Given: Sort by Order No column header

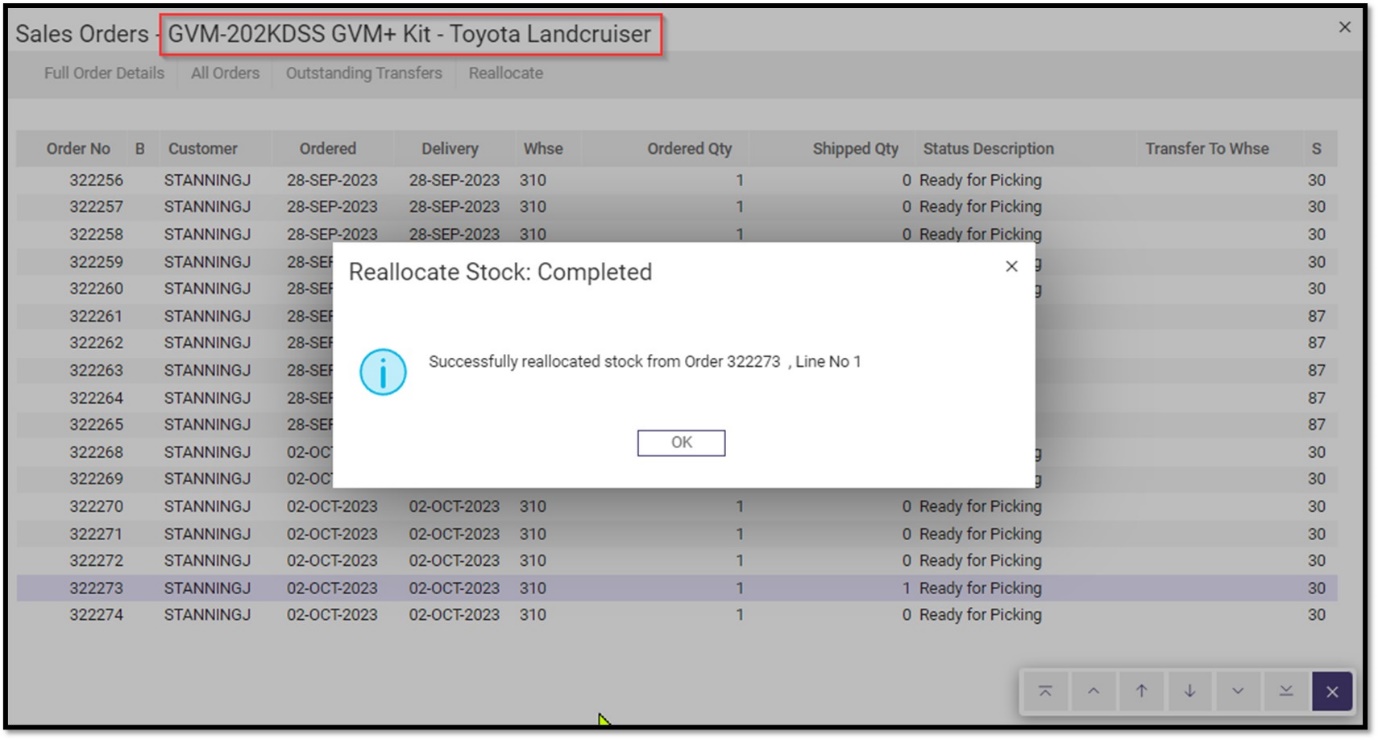Looking at the screenshot, I should pos(78,149).
